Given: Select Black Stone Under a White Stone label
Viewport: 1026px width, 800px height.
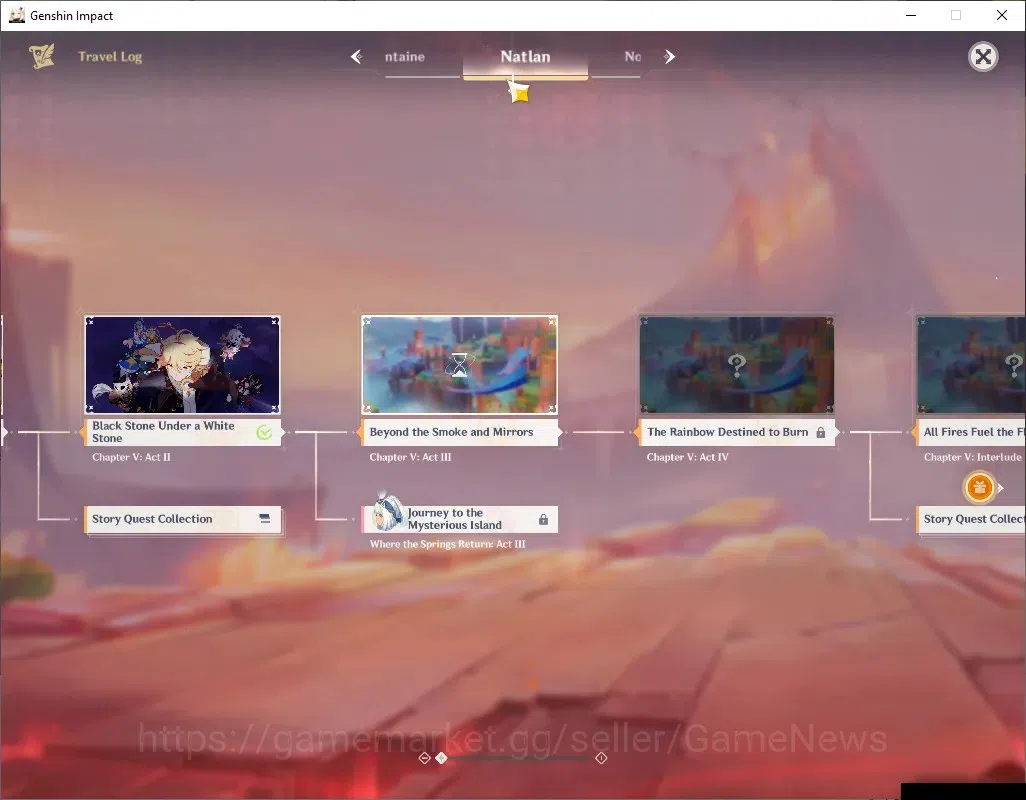Looking at the screenshot, I should [x=183, y=432].
